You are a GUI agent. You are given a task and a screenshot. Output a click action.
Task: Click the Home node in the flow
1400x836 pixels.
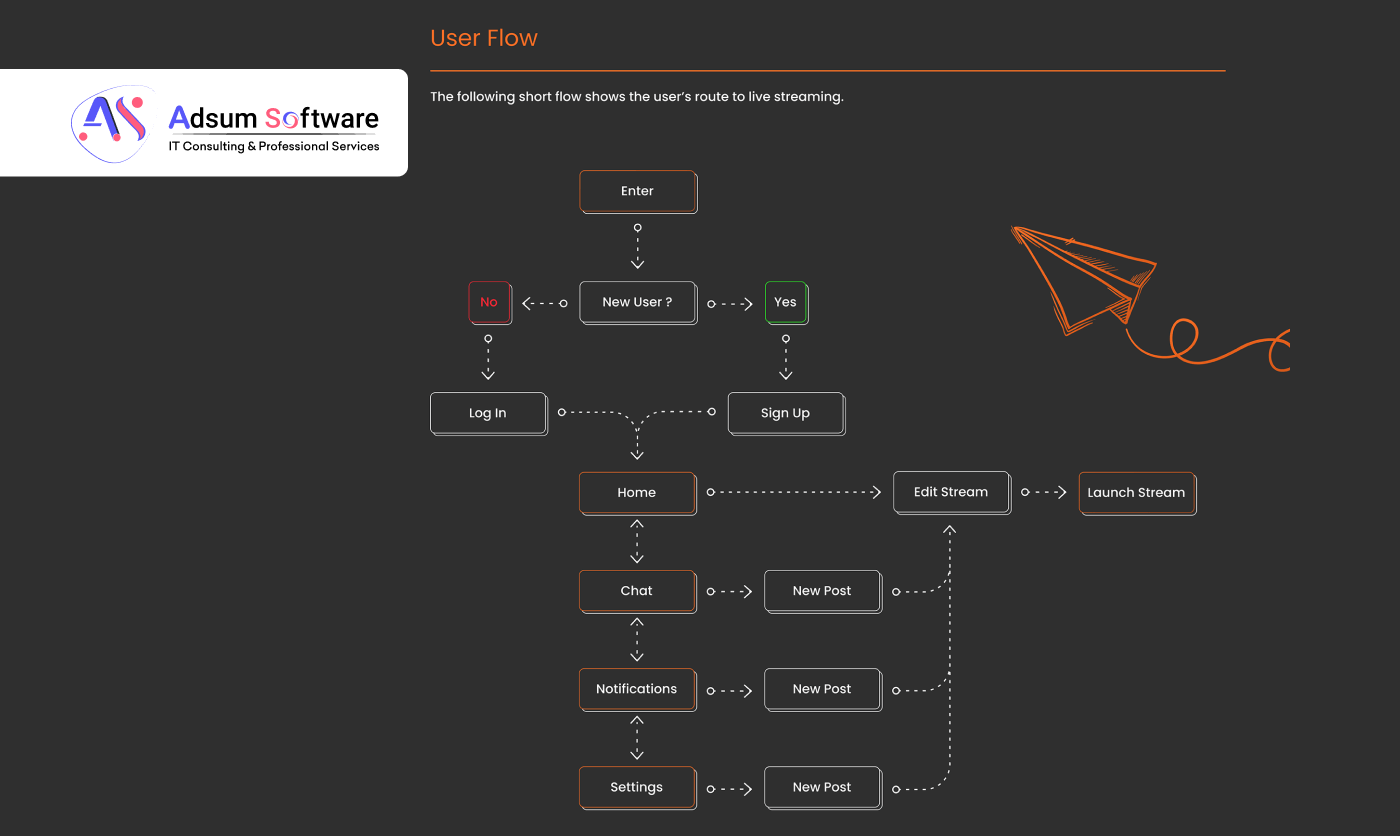tap(637, 493)
